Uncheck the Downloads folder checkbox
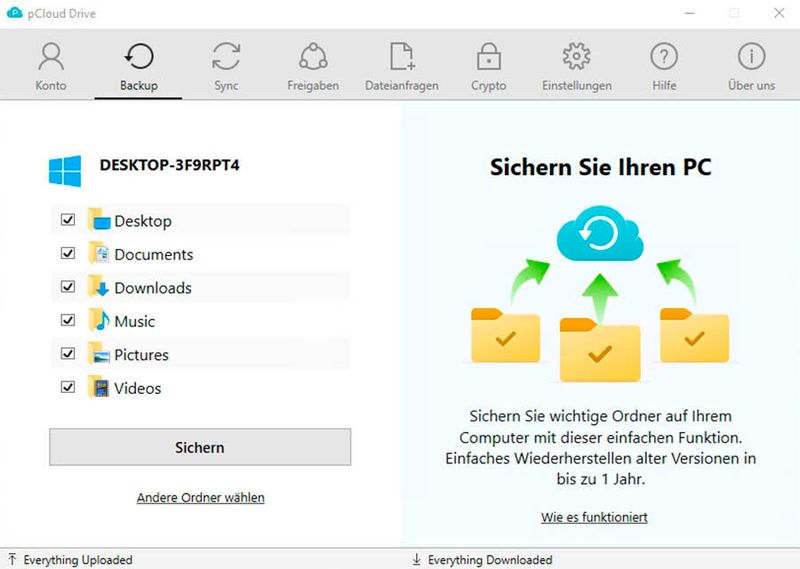This screenshot has width=800, height=569. coord(68,287)
